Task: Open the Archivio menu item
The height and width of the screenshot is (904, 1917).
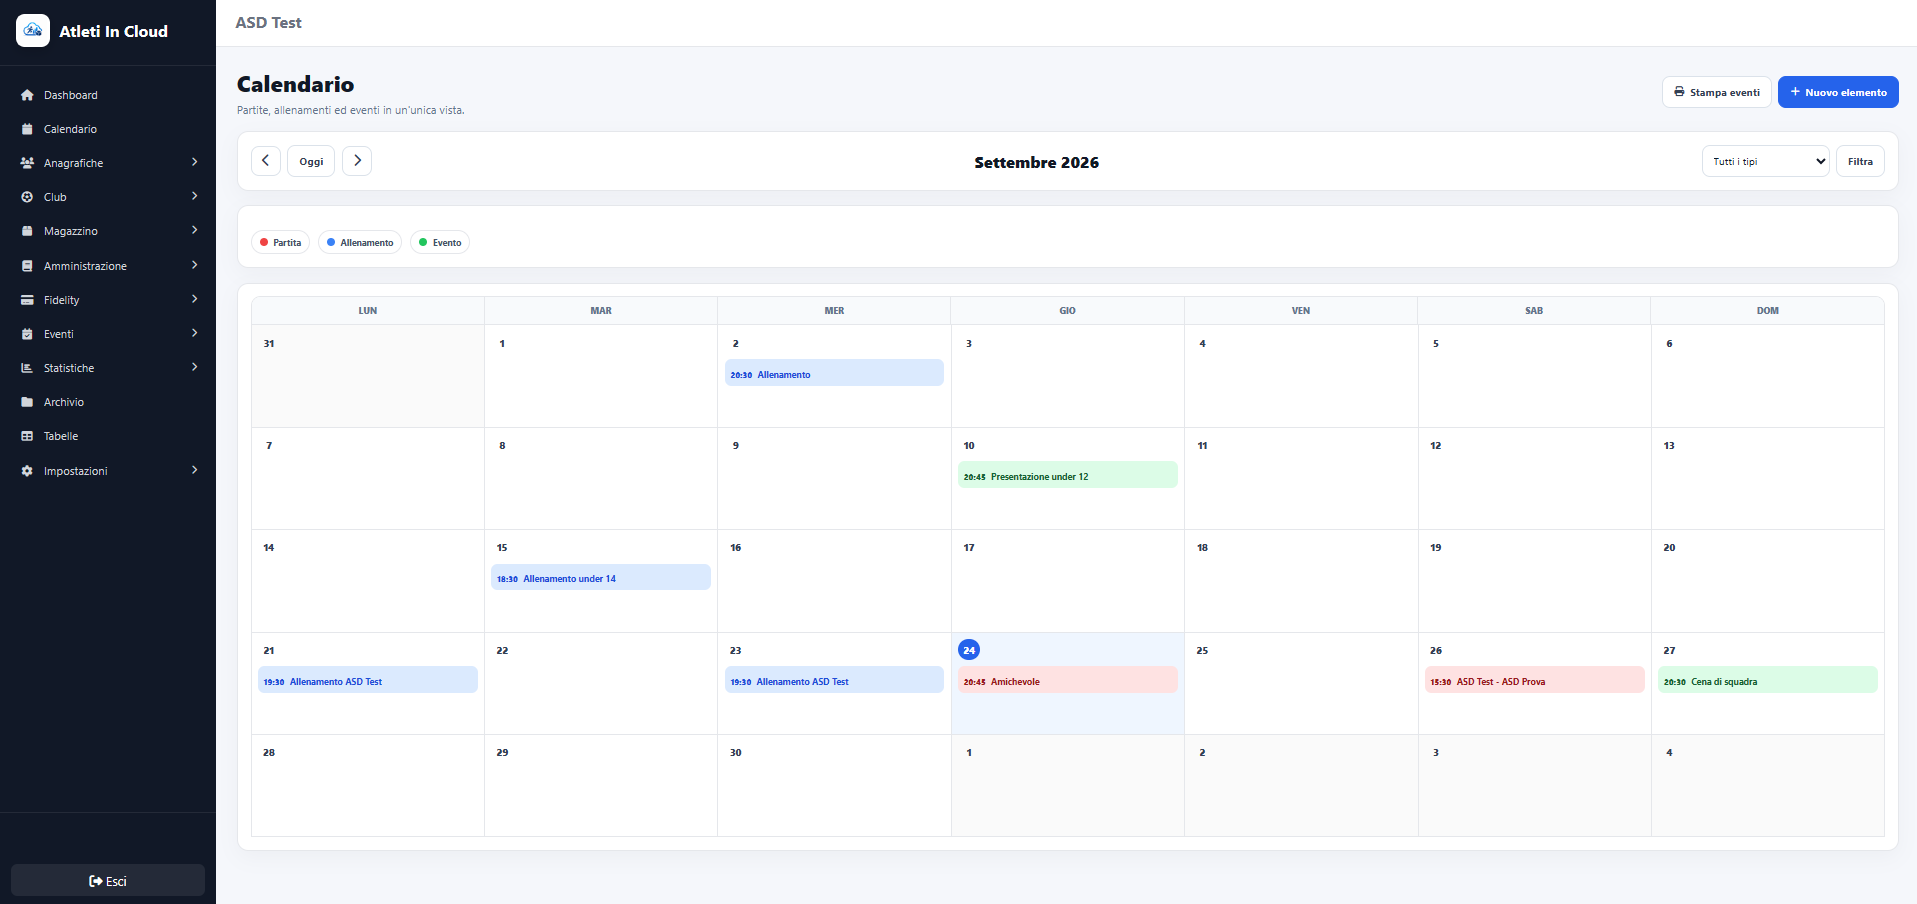Action: click(x=108, y=402)
